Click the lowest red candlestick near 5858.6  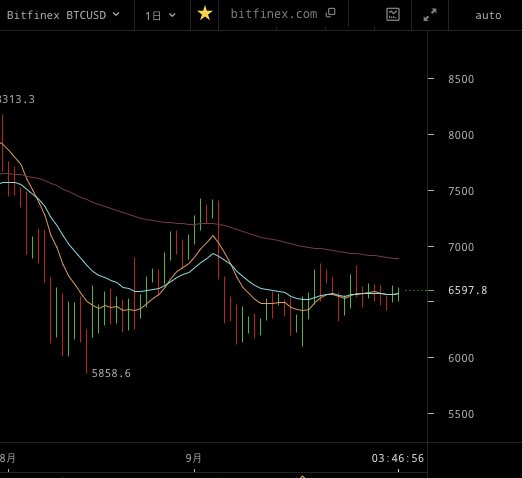pyautogui.click(x=86, y=351)
